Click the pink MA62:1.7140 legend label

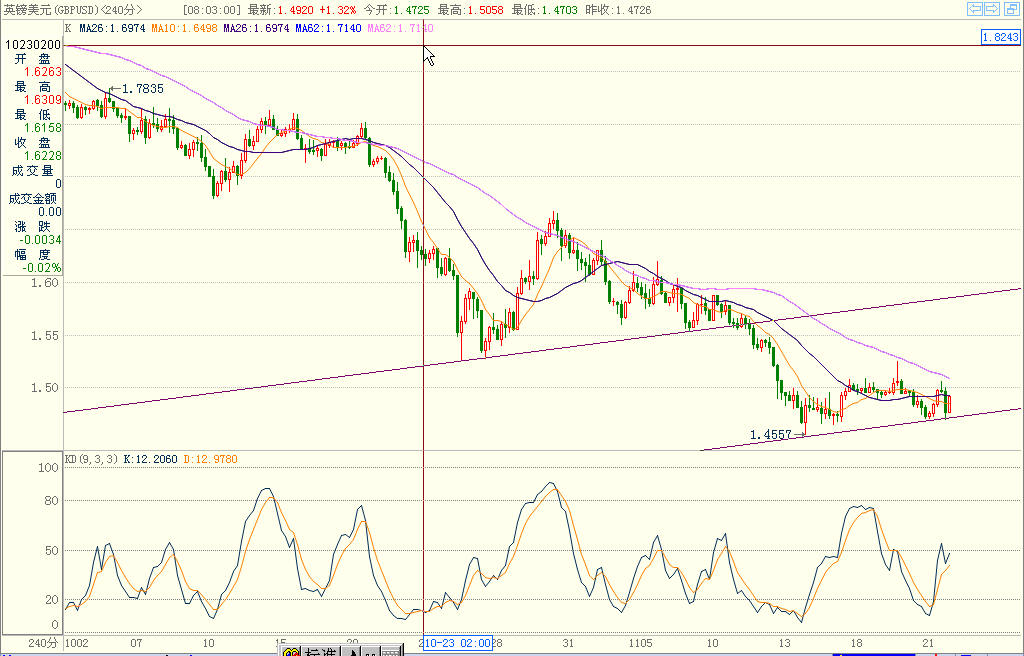(x=400, y=28)
